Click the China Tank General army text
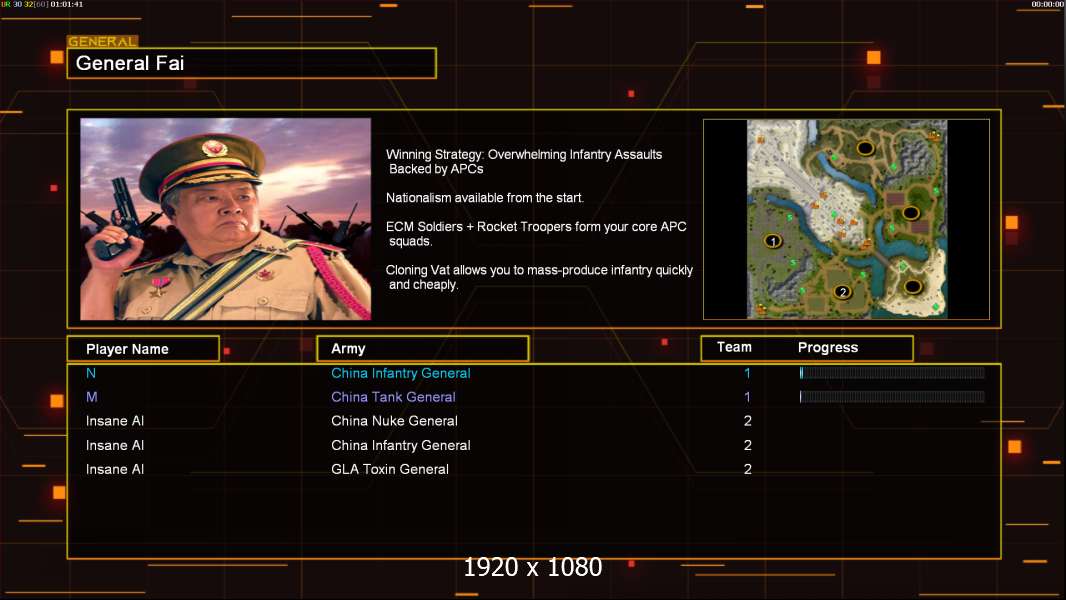This screenshot has width=1066, height=600. point(393,397)
